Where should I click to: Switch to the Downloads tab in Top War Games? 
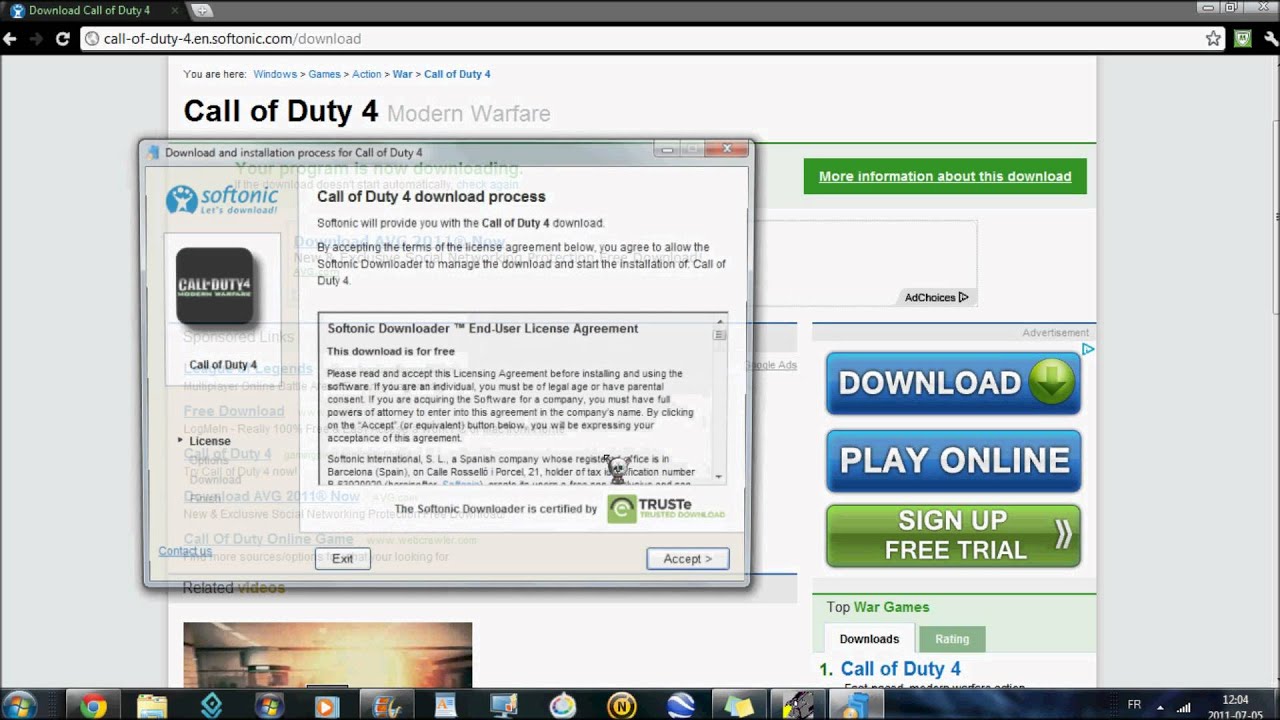point(869,639)
